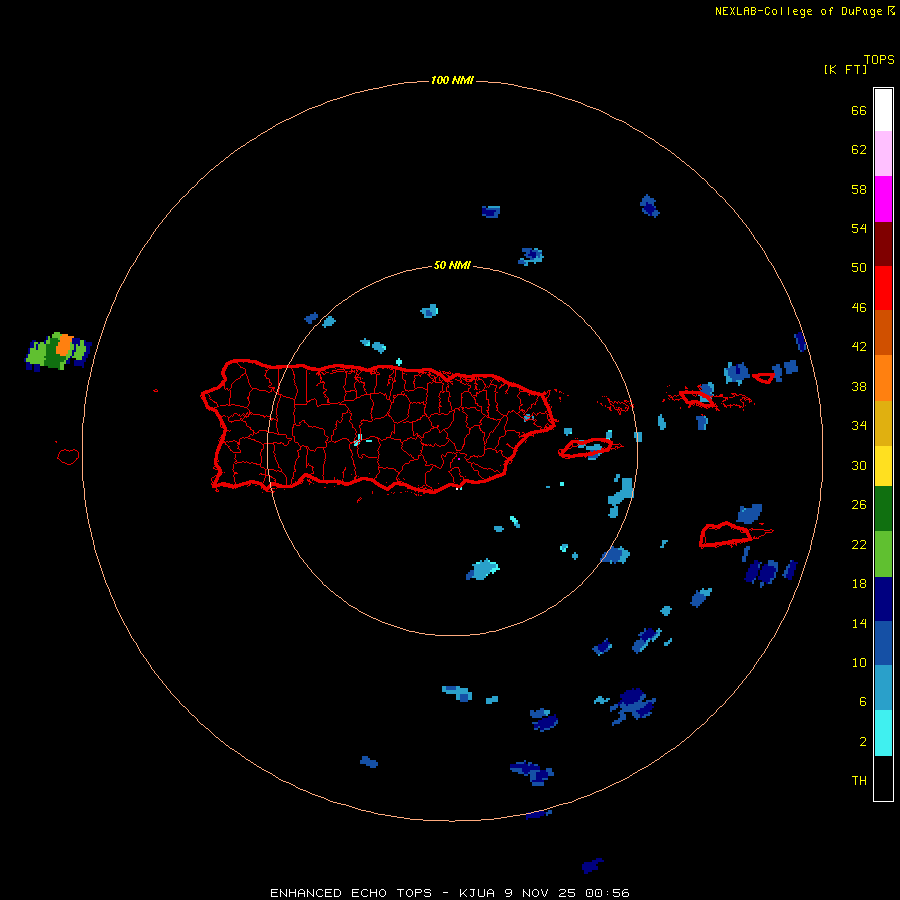Select the dark orange swatch between 42 and 46
Viewport: 900px width, 900px height.
883,332
